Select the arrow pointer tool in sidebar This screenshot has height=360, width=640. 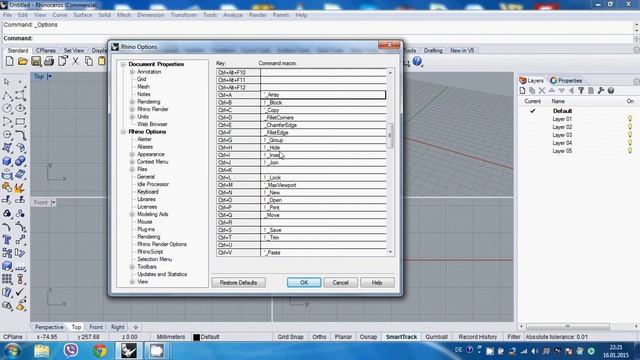[x=7, y=82]
